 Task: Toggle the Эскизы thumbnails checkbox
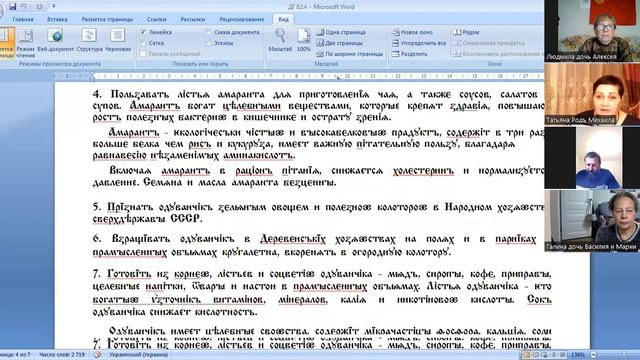[209, 43]
